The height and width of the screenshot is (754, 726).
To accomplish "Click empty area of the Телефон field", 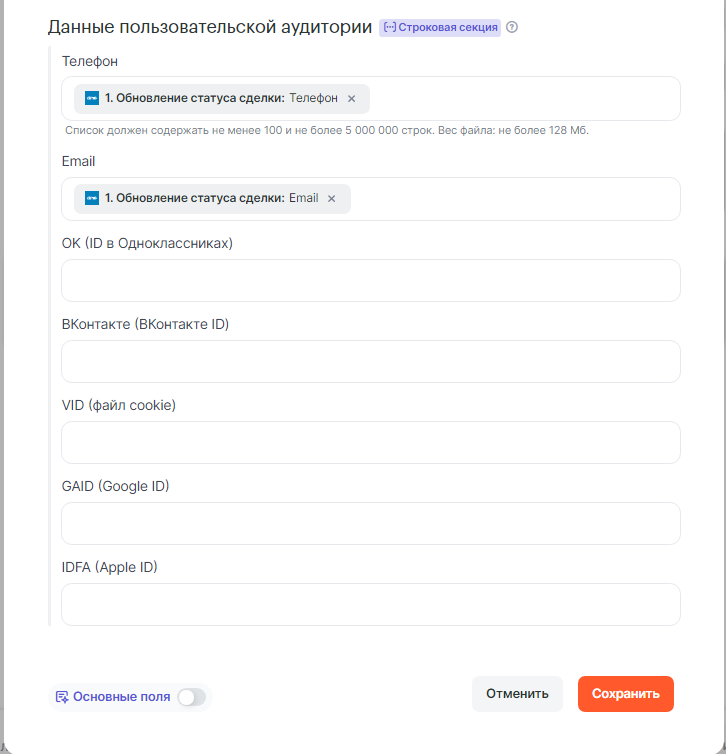I will pos(520,99).
